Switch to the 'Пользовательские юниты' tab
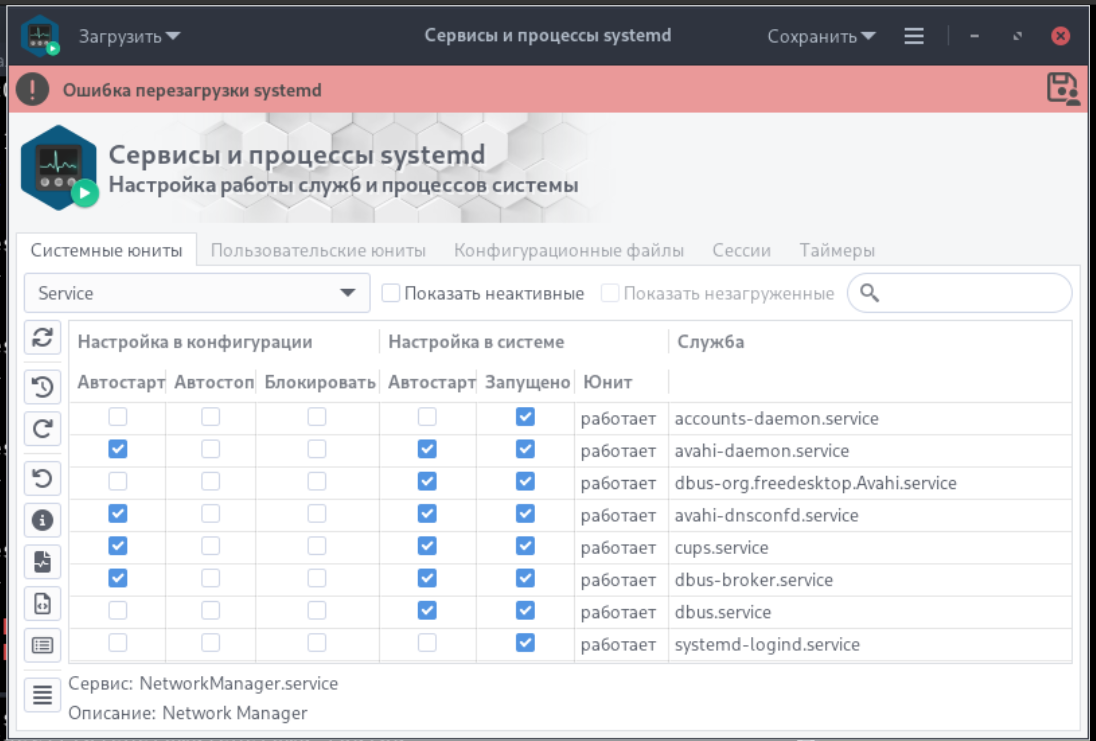 318,250
